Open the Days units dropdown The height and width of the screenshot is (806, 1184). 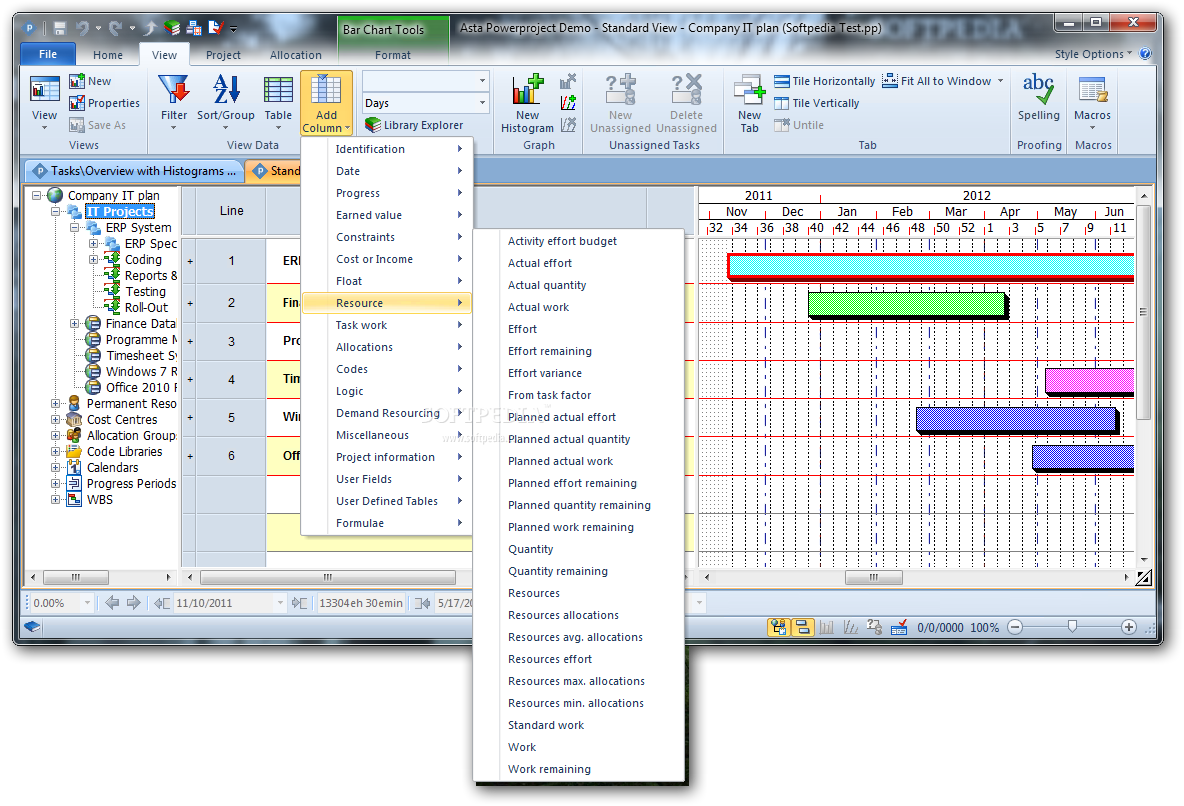pos(483,103)
